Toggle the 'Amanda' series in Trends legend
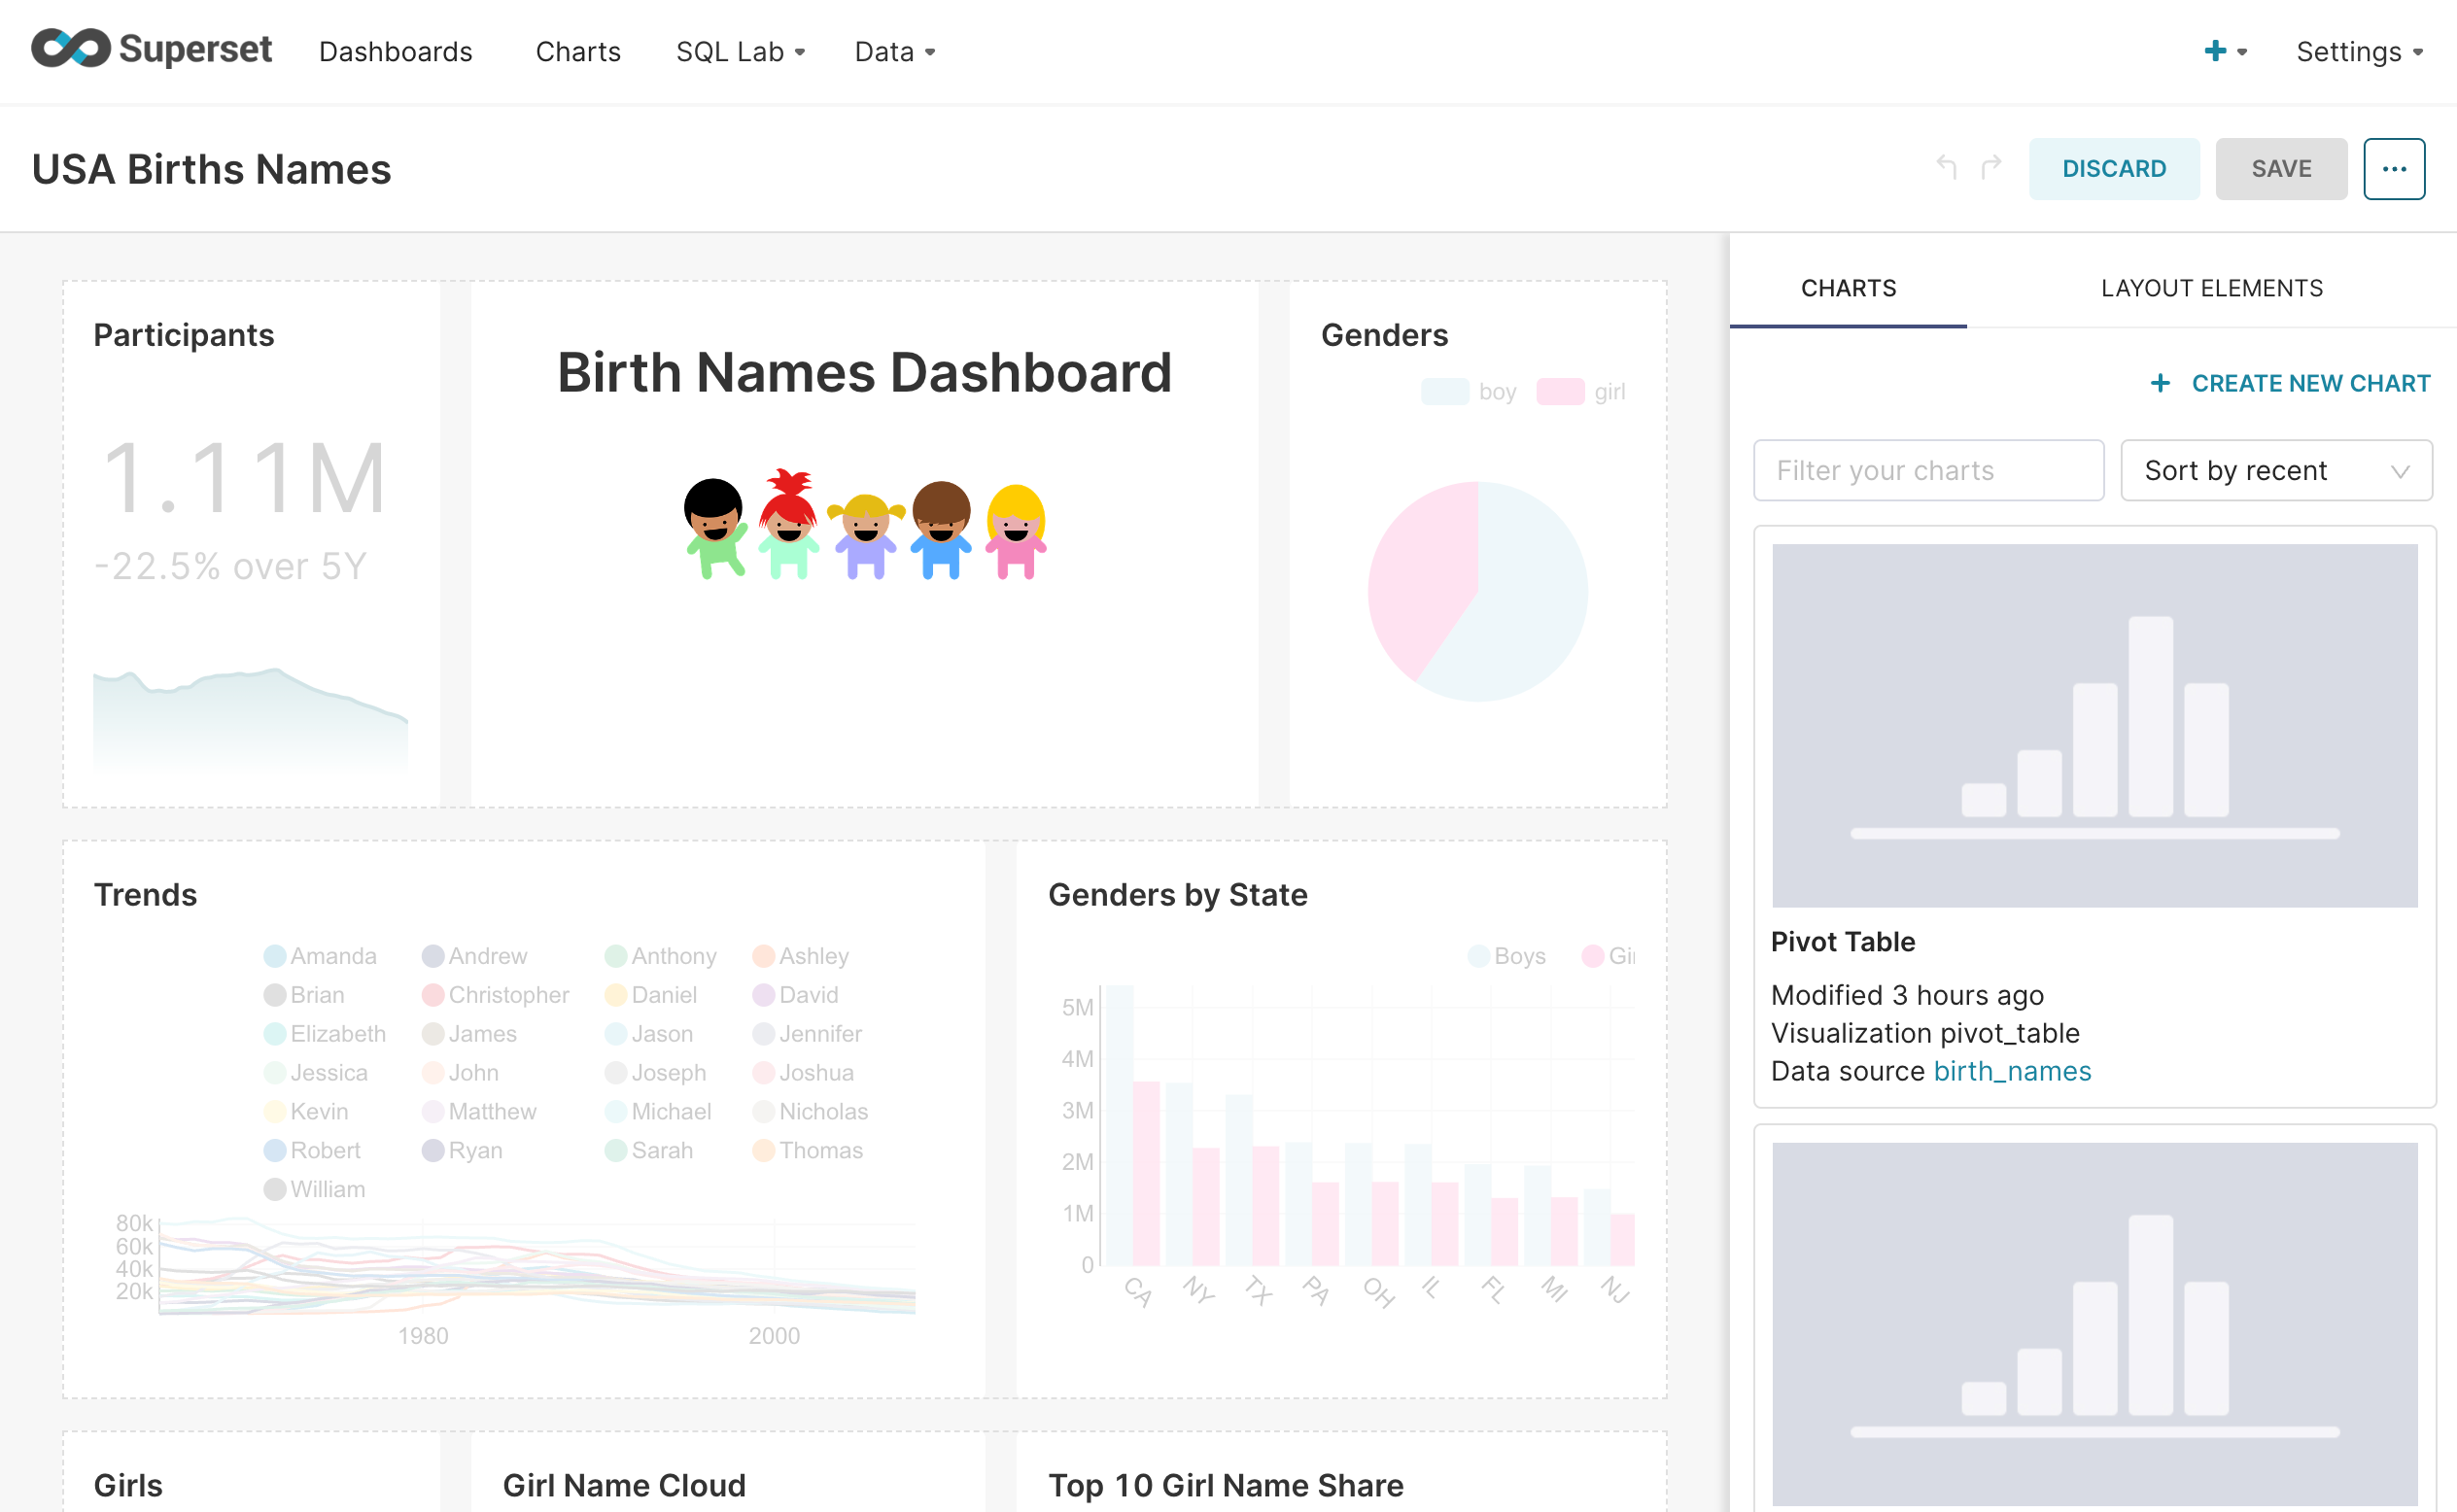The height and width of the screenshot is (1512, 2457). pos(322,955)
